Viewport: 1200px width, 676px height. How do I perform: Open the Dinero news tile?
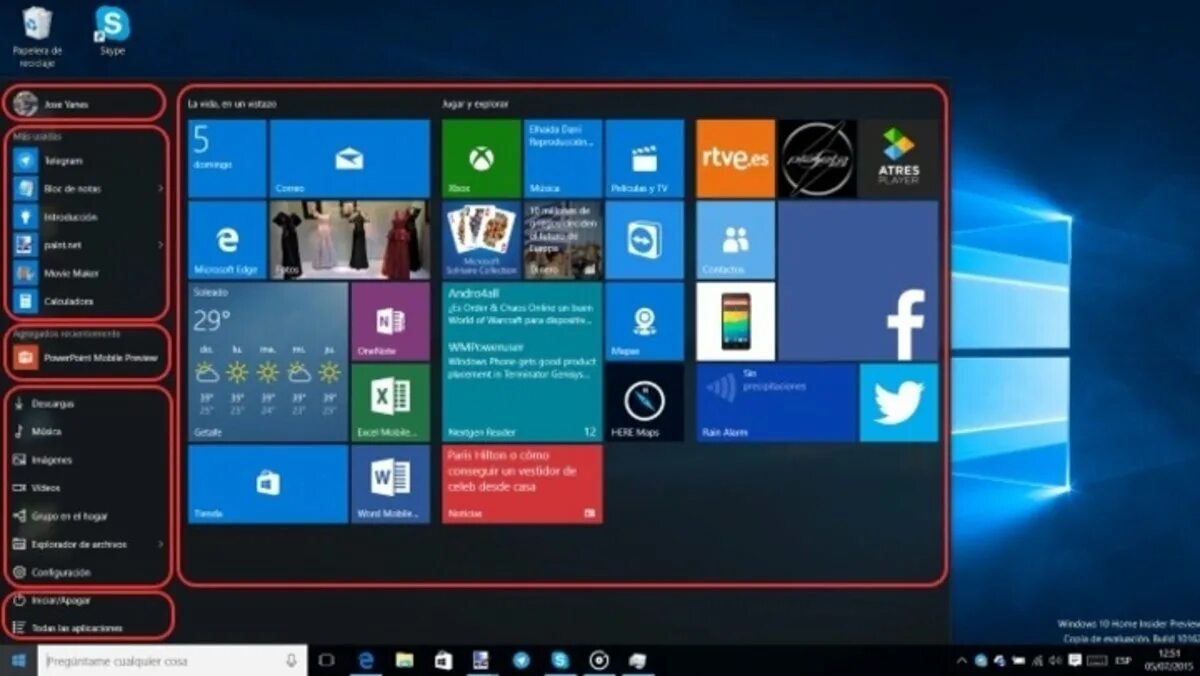coord(563,240)
